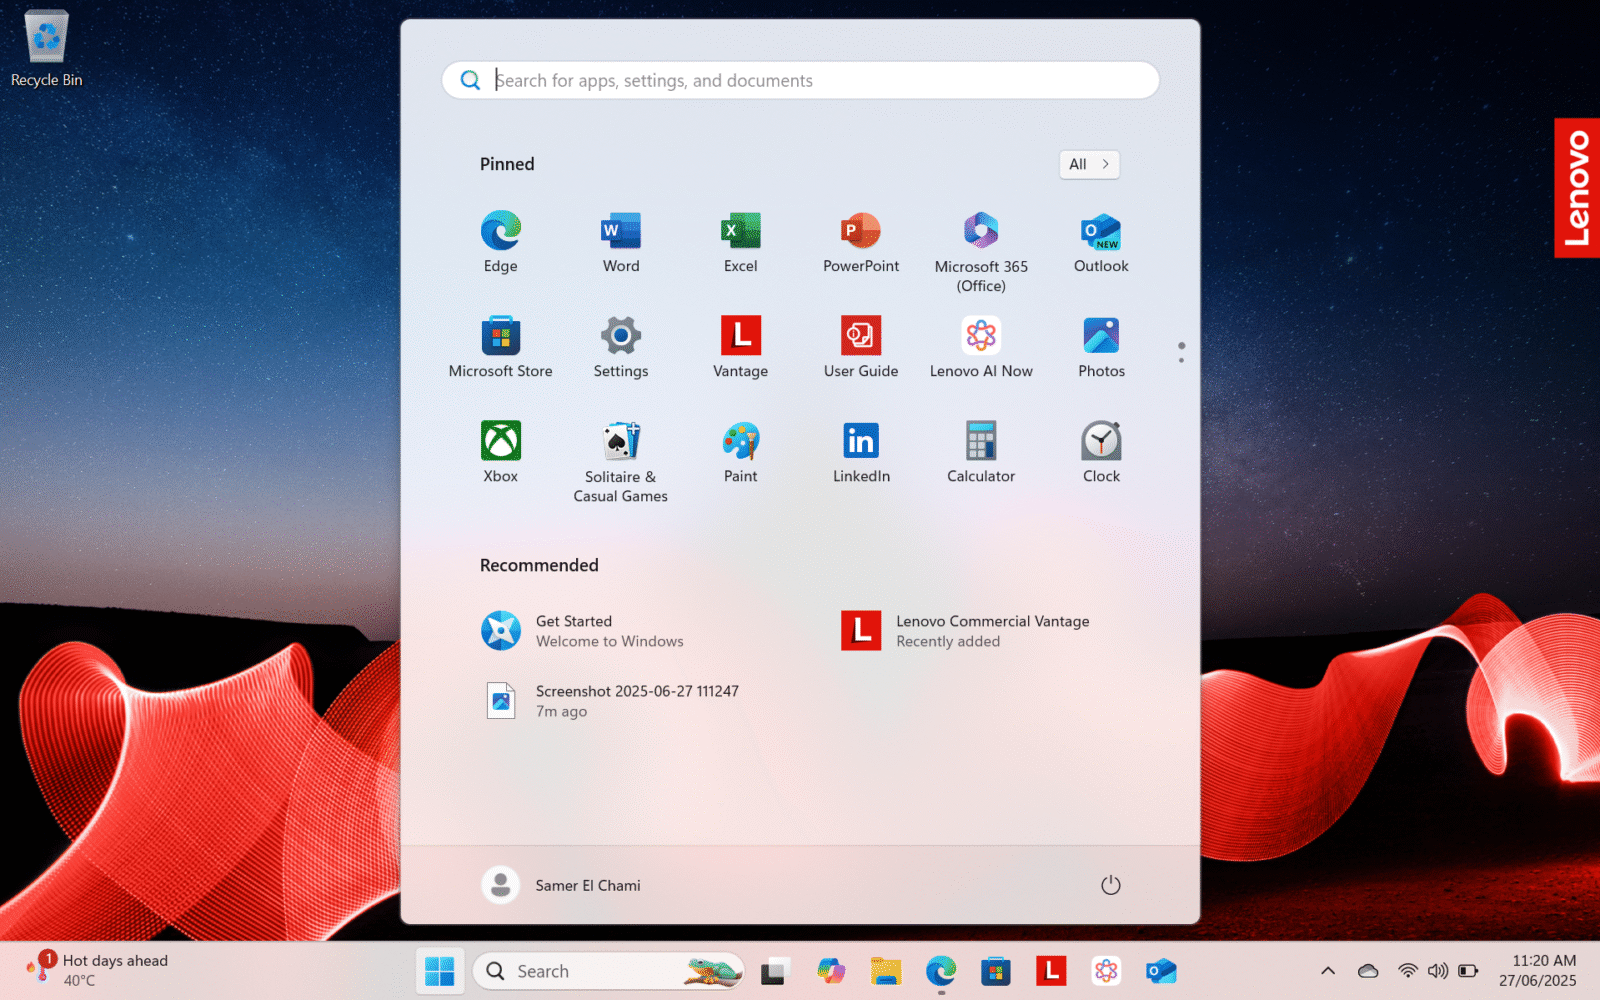
Task: Launch PowerPoint pinned app
Action: 861,243
